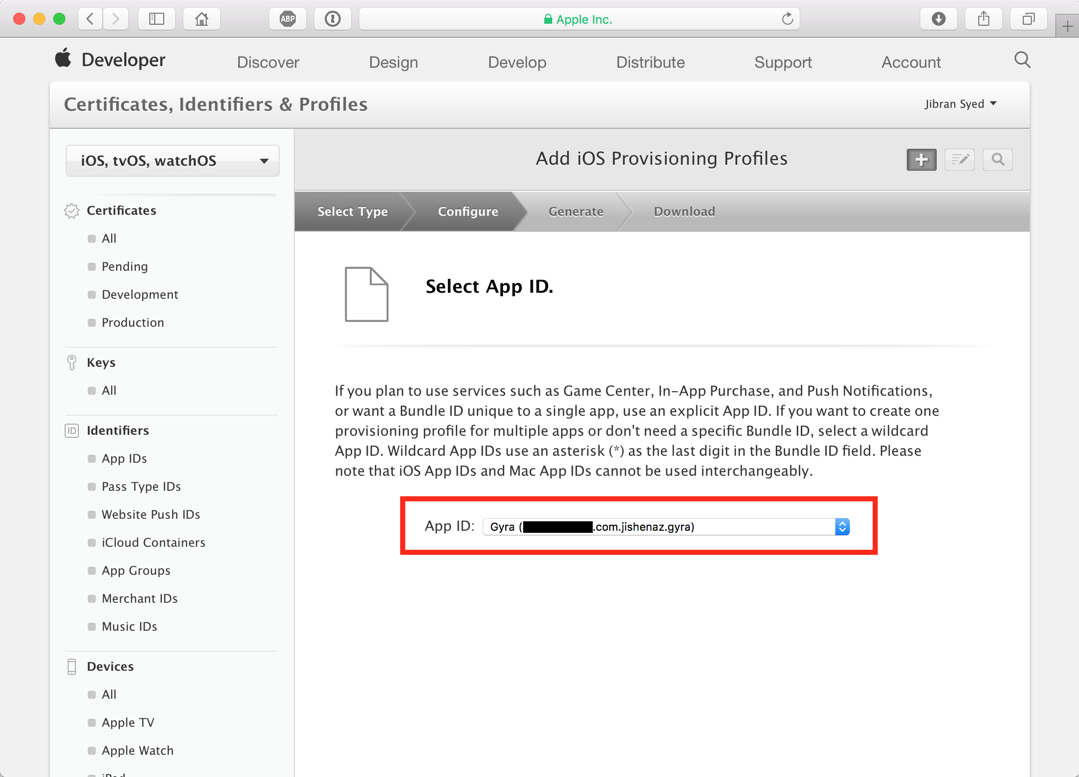Open App Groups
This screenshot has width=1079, height=777.
pos(136,571)
